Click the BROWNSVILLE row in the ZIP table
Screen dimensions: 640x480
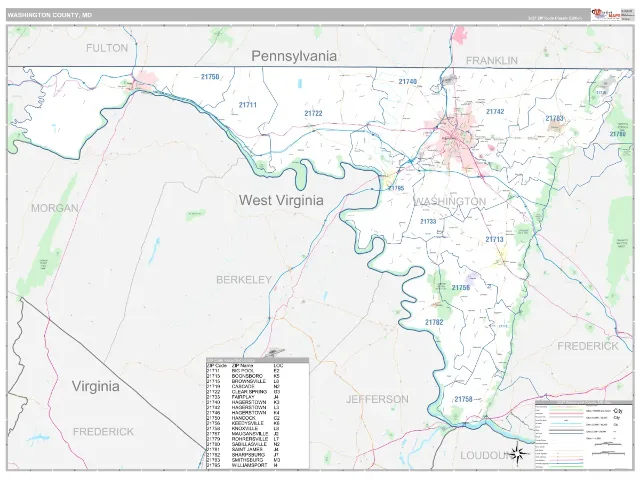pyautogui.click(x=258, y=381)
